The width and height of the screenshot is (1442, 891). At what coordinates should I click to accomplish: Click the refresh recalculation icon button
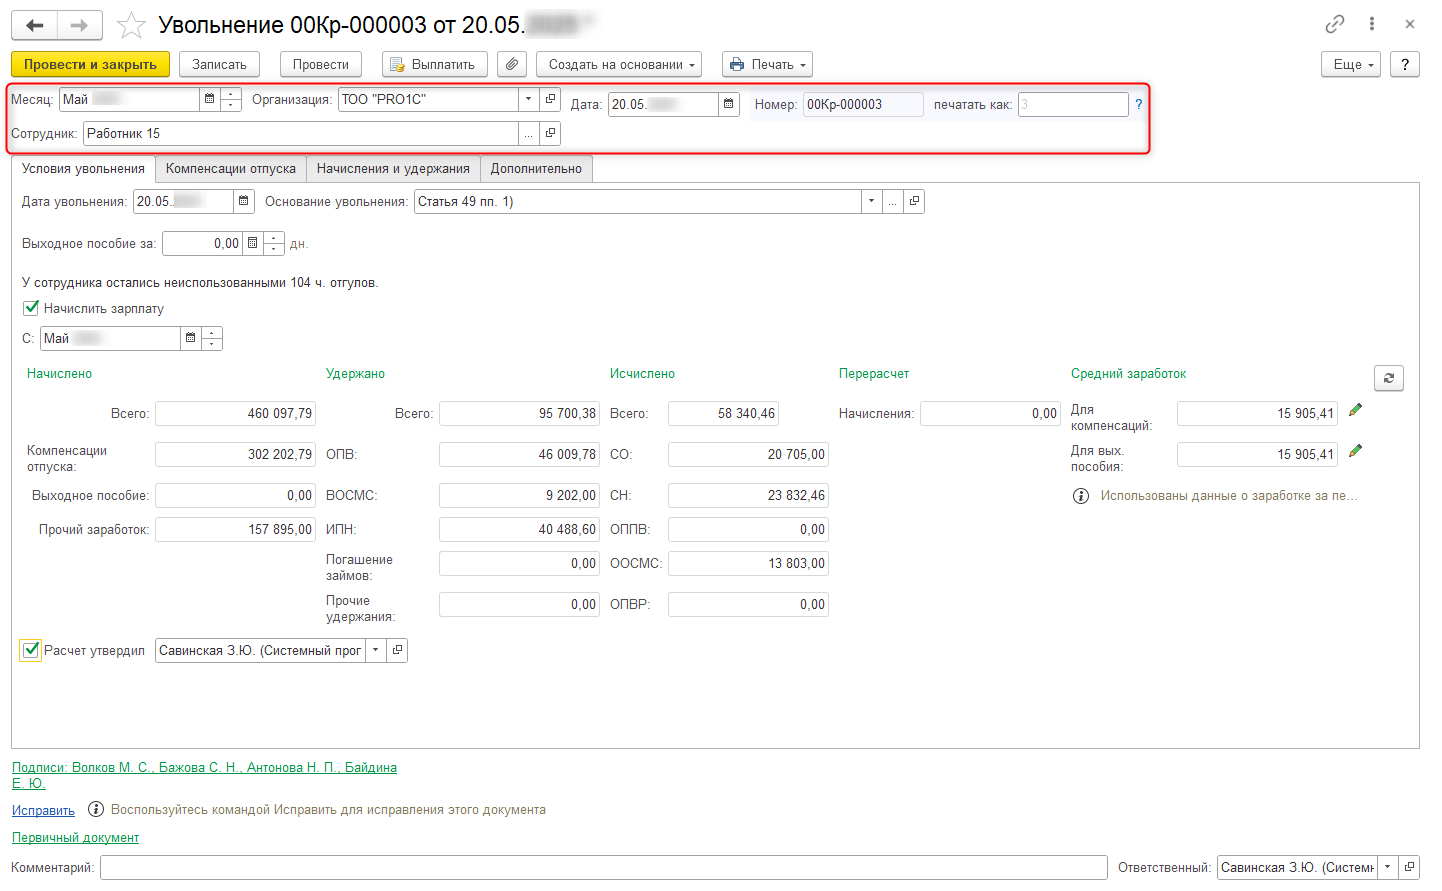point(1388,378)
